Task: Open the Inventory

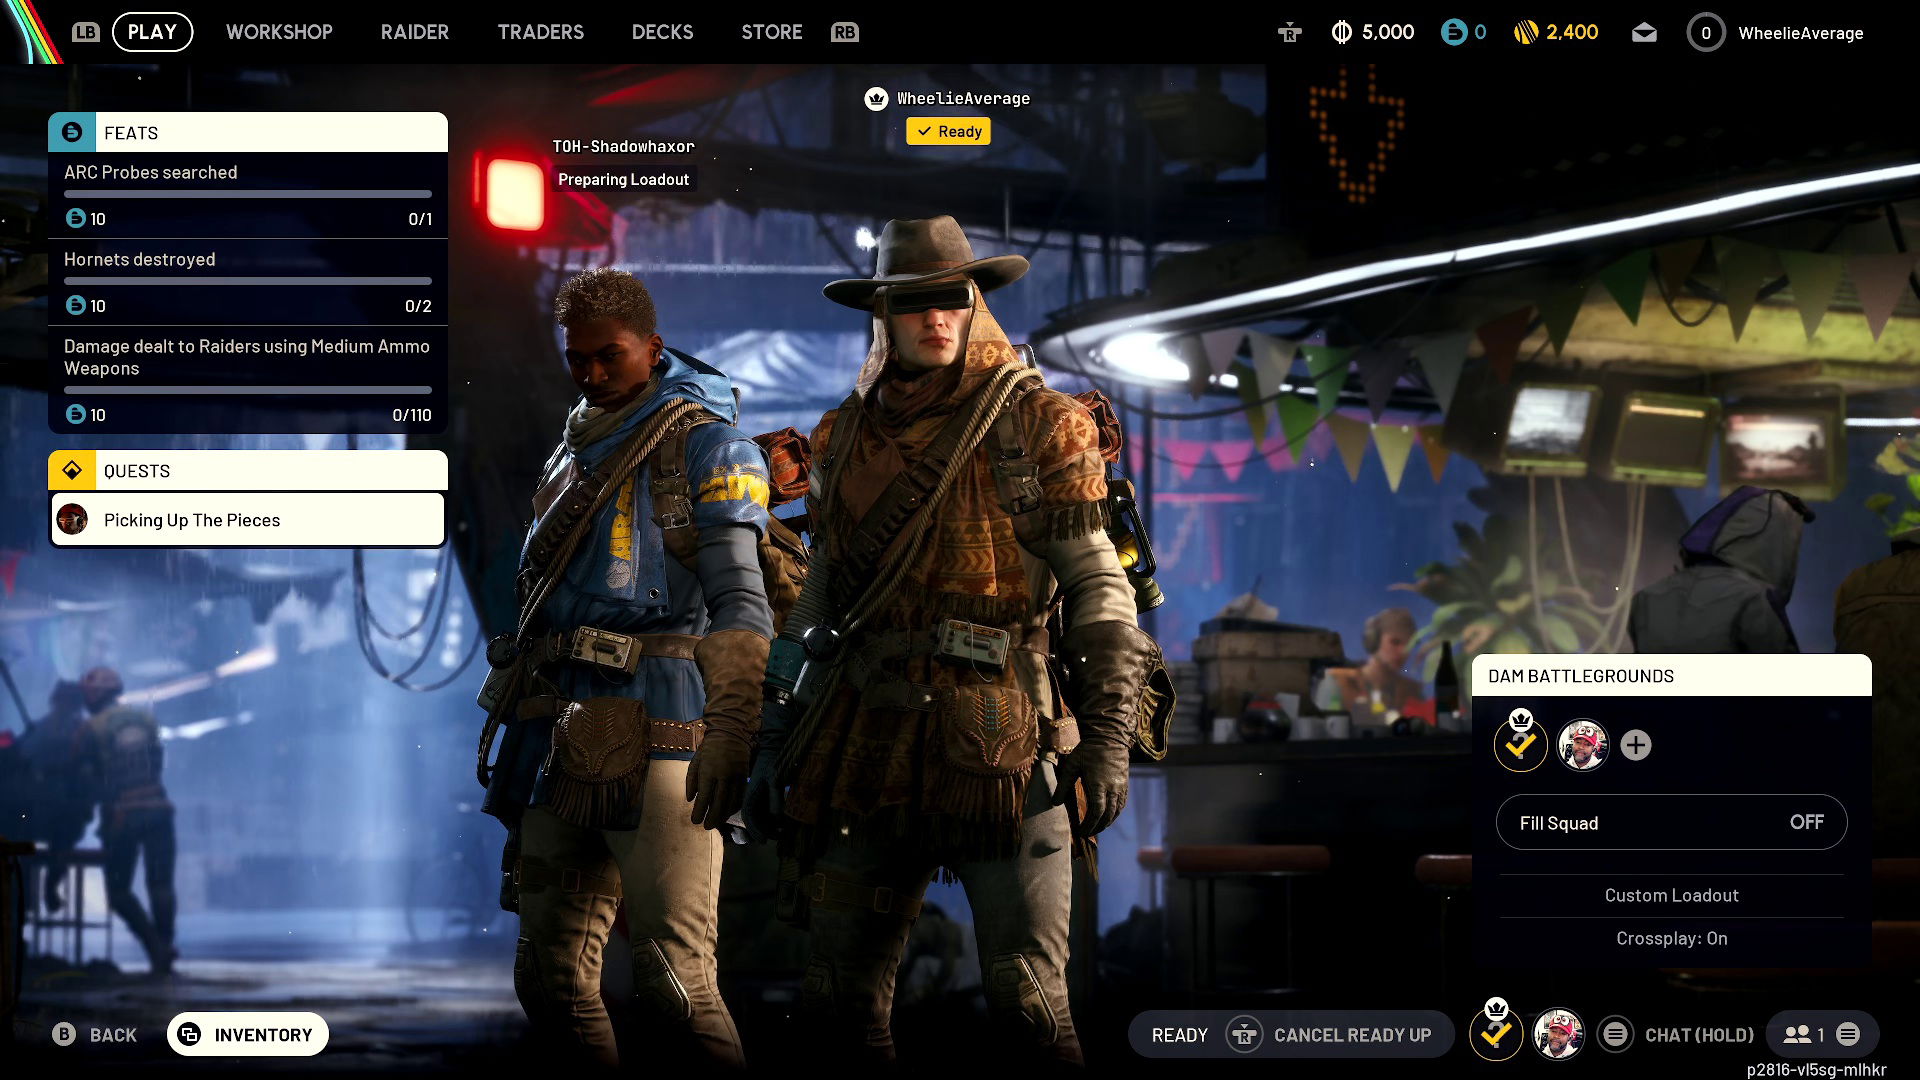Action: click(247, 1034)
